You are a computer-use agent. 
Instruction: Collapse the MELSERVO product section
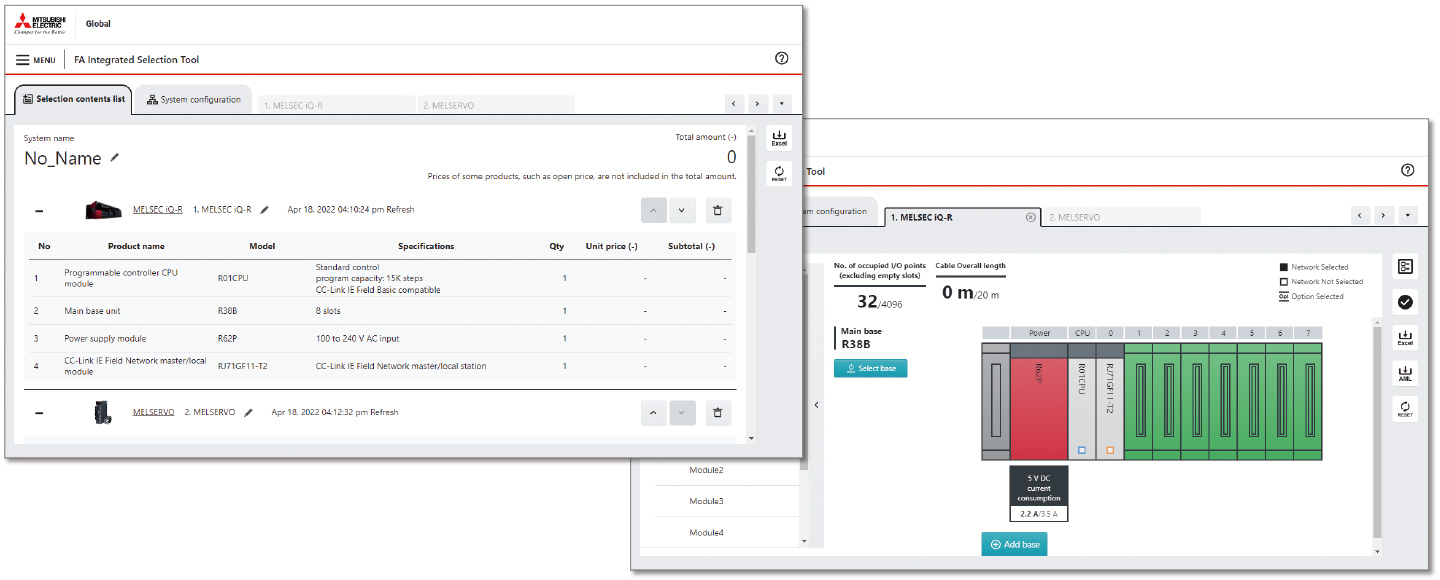pos(39,412)
